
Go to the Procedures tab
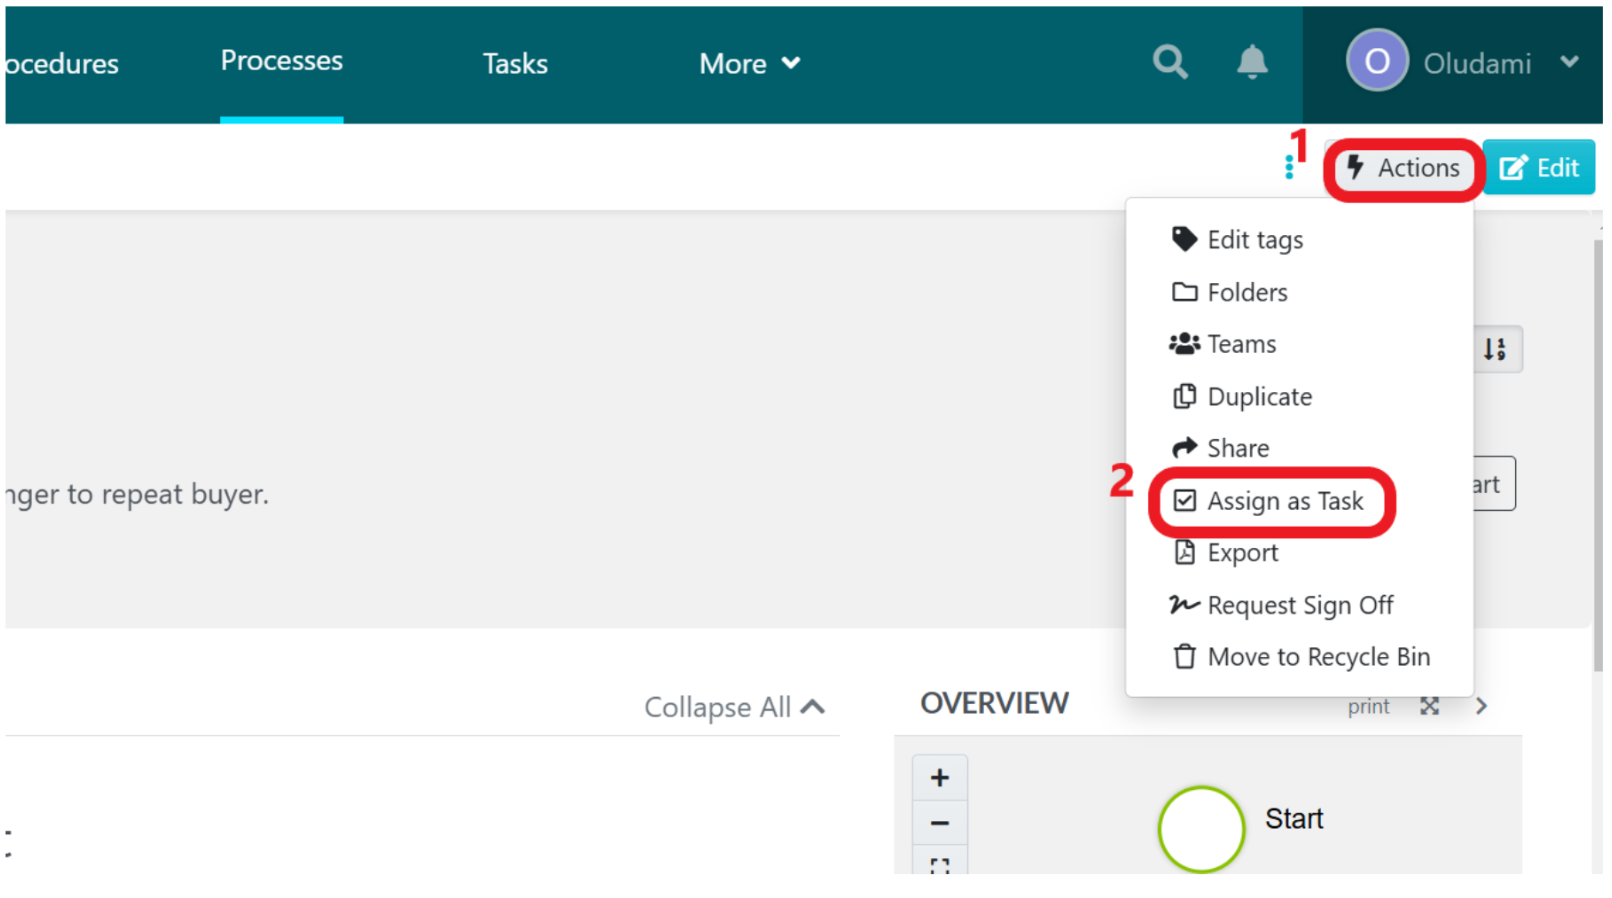tap(62, 64)
